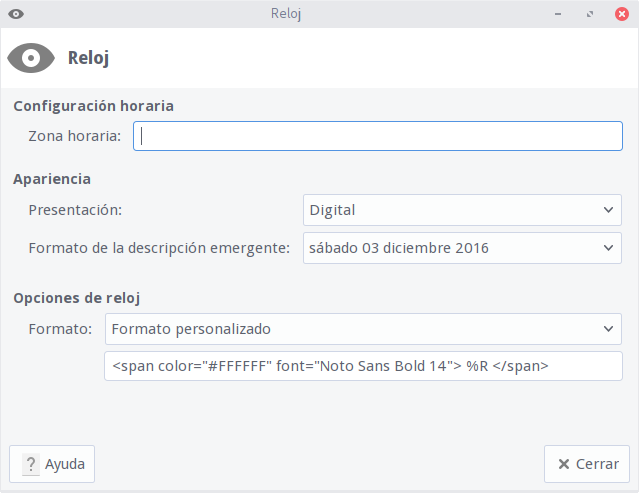Screen dimensions: 639x493
Task: Click the Reloj title in the title bar
Action: click(286, 14)
